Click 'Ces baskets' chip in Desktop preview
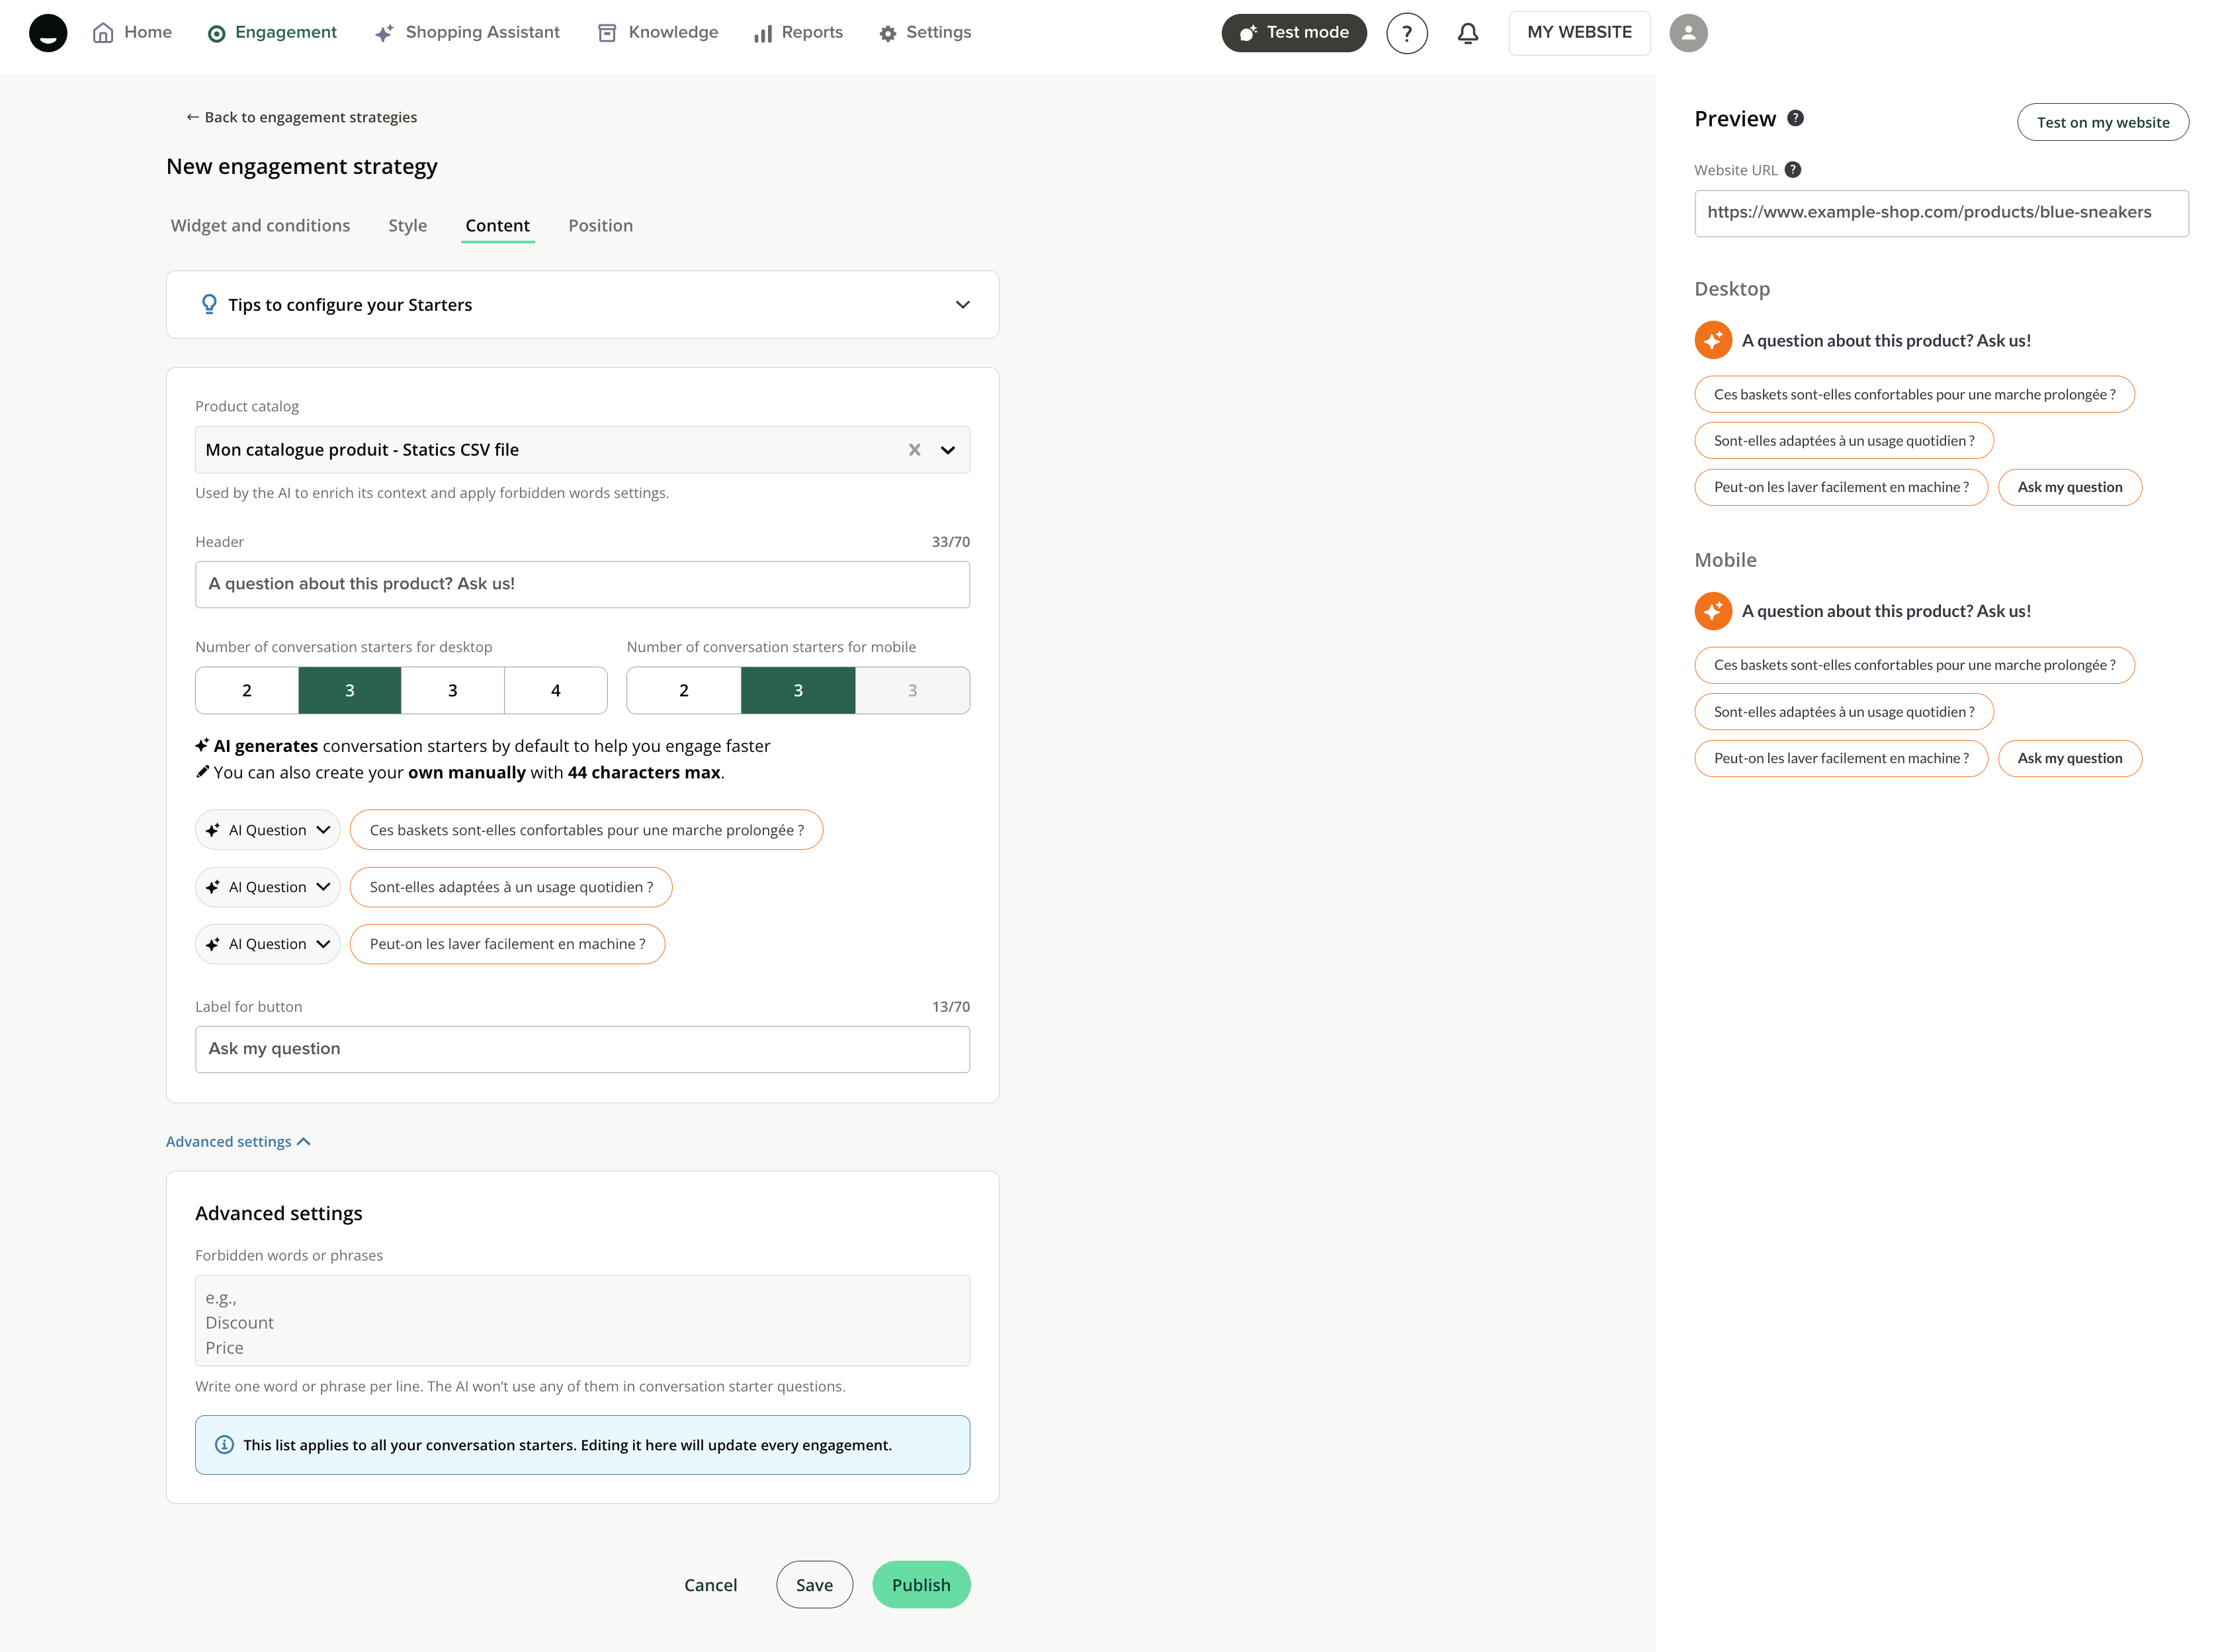This screenshot has width=2220, height=1652. [1914, 394]
